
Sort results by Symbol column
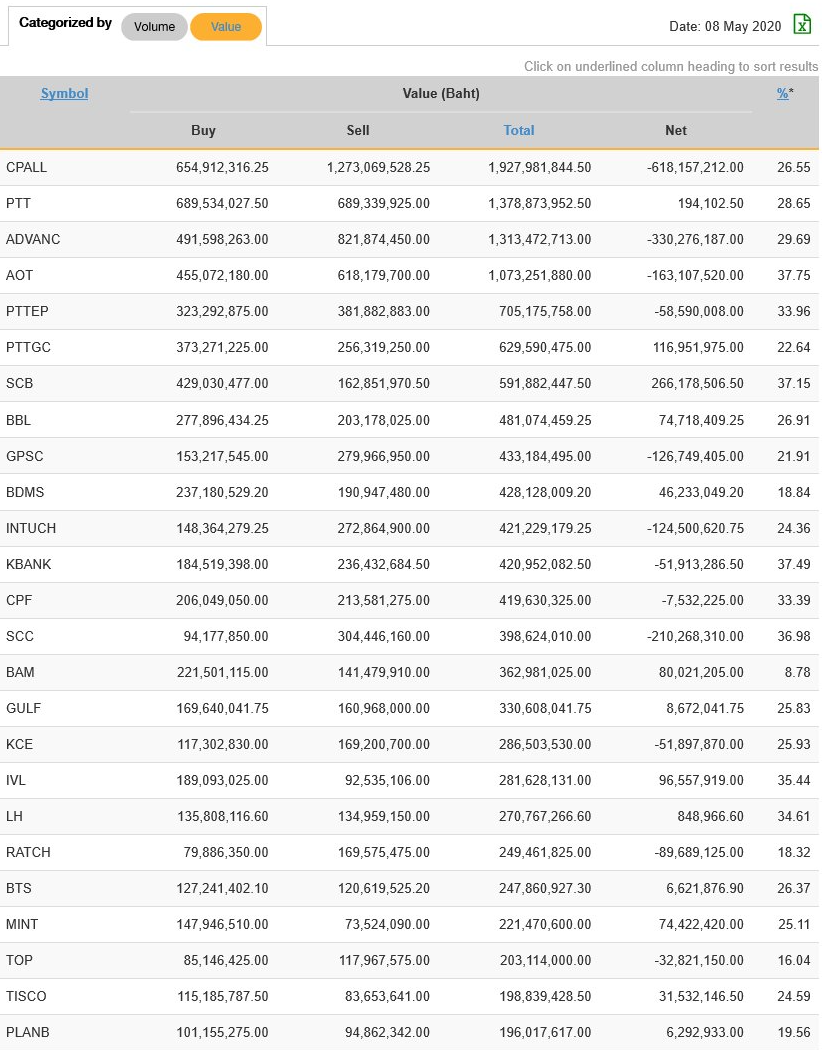click(64, 94)
